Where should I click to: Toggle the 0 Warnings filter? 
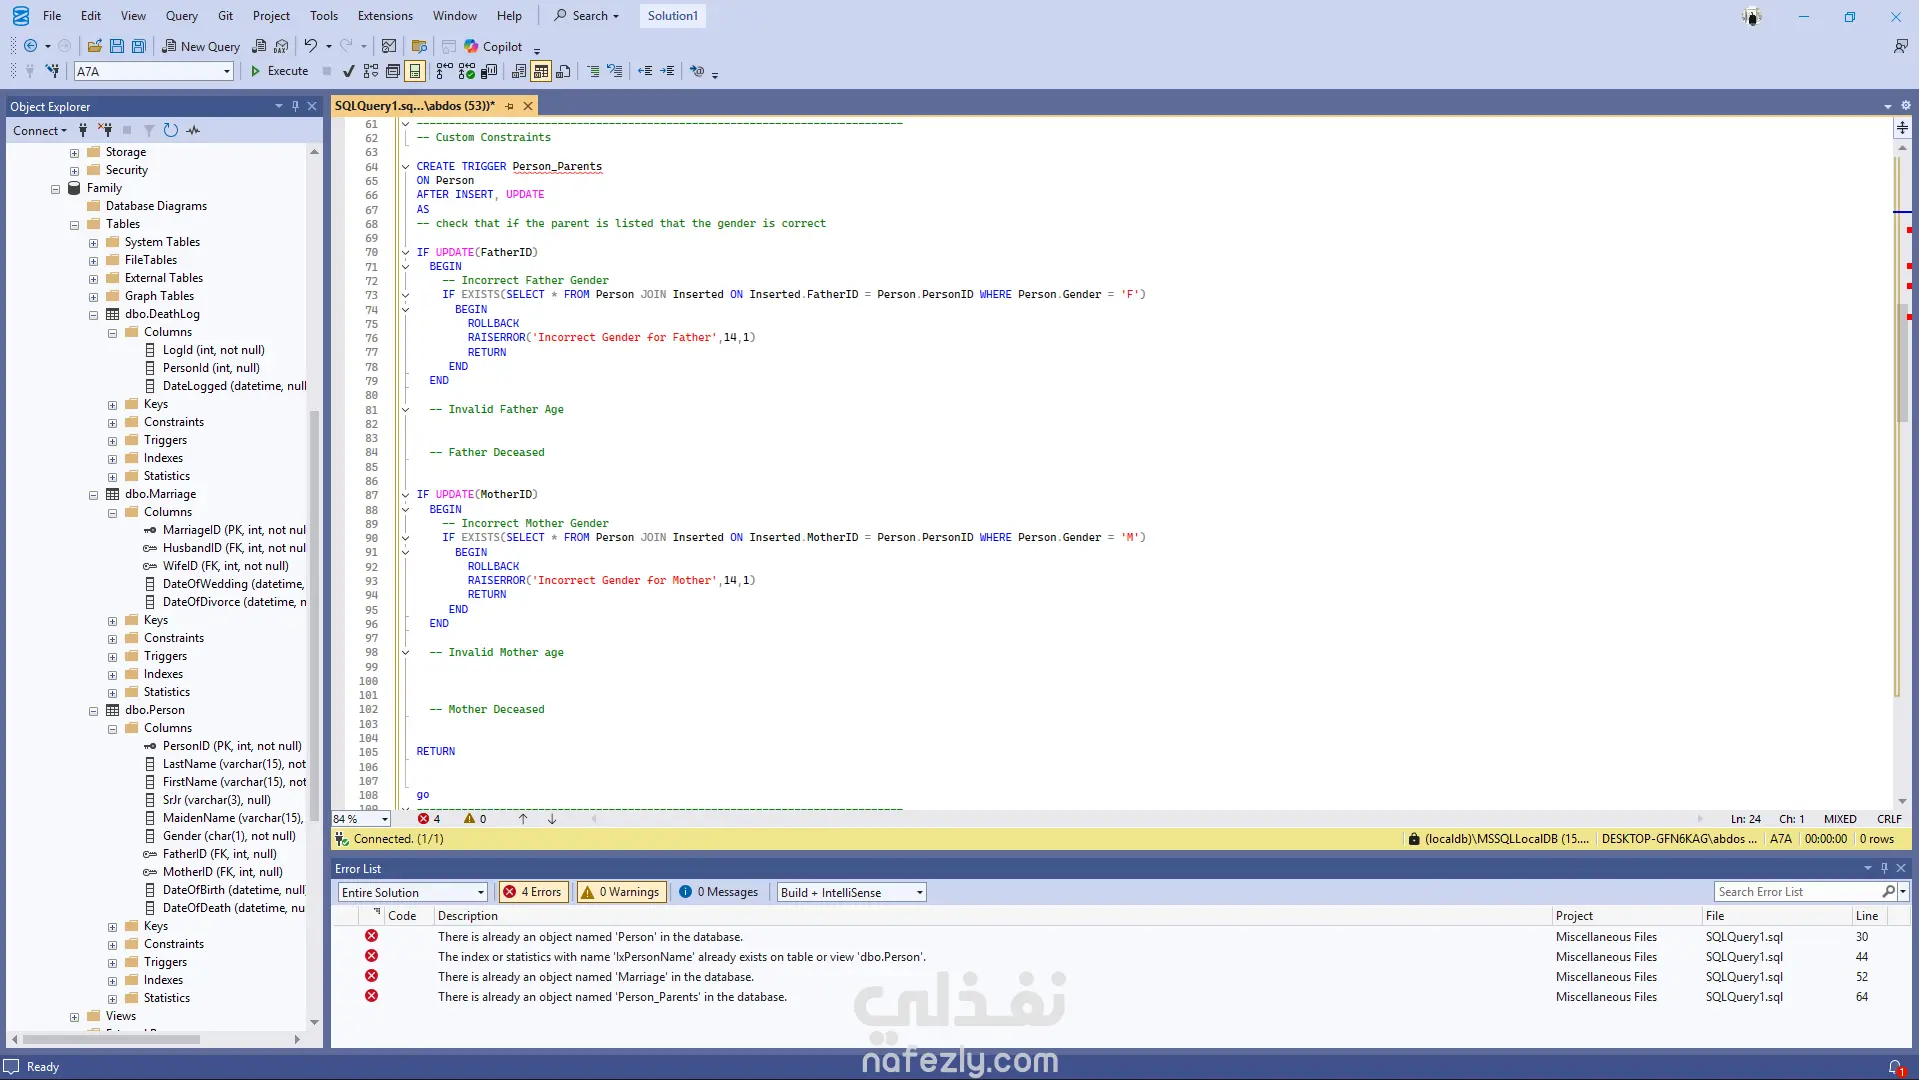coord(621,892)
